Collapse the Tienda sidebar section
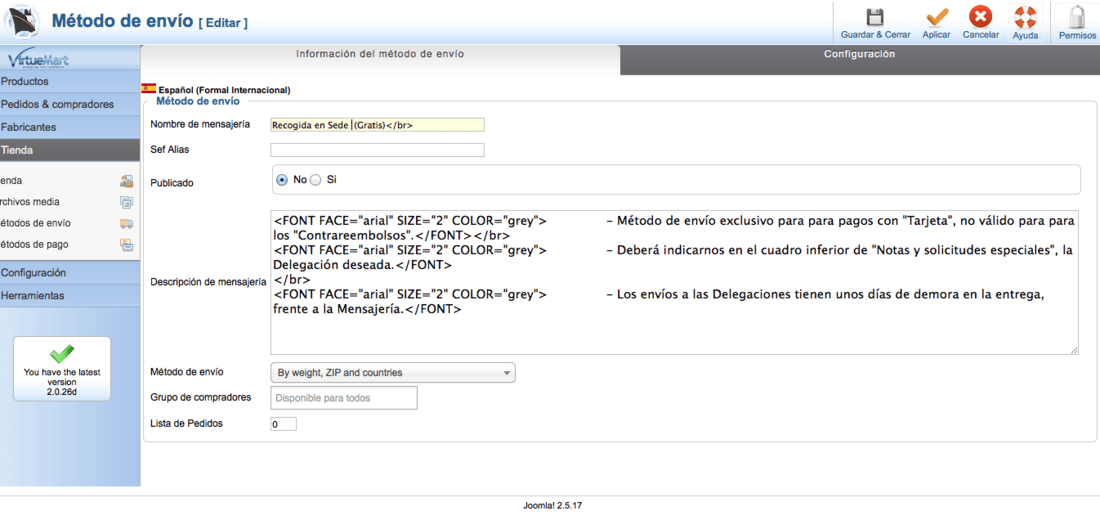 pyautogui.click(x=70, y=150)
